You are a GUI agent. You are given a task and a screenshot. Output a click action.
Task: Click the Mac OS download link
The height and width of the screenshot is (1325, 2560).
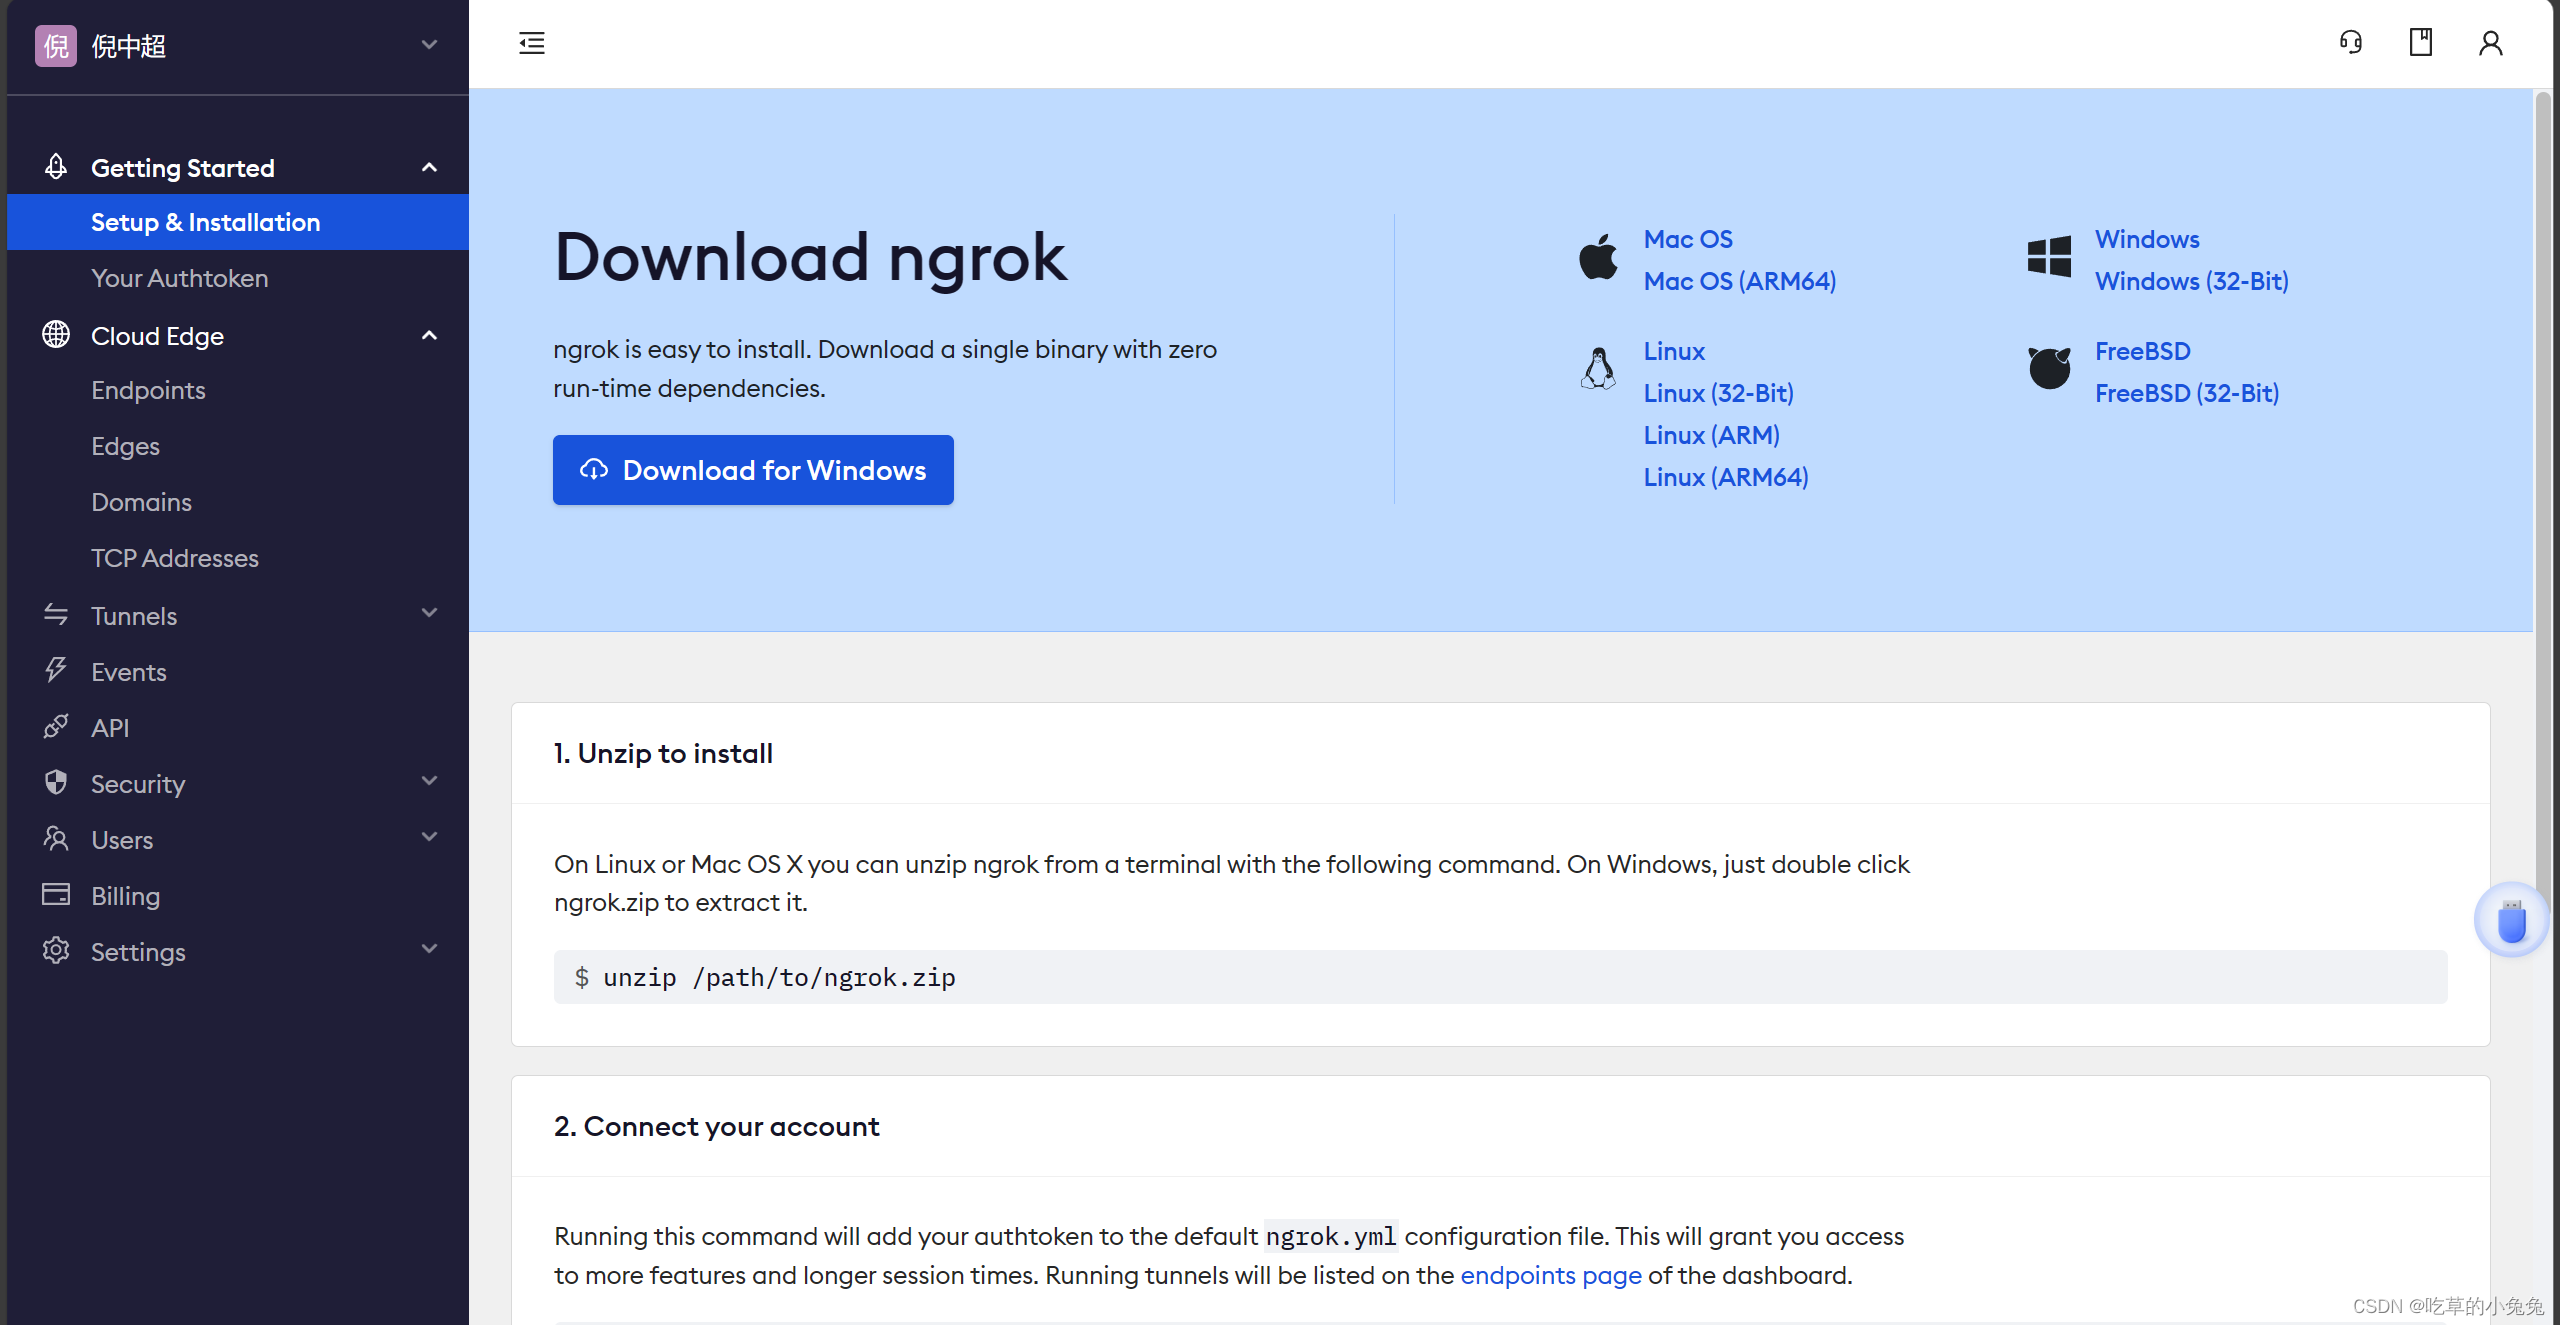(1688, 239)
